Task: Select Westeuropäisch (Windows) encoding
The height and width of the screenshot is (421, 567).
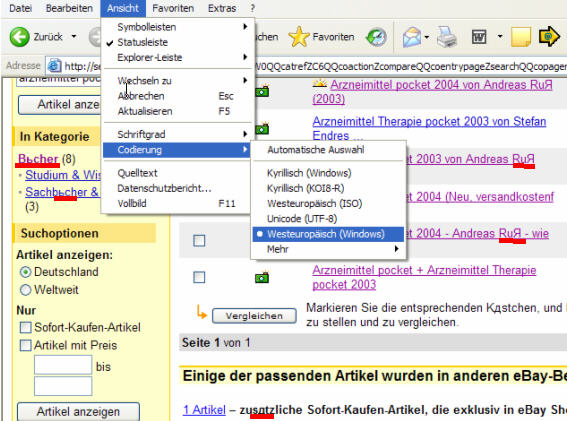Action: (328, 234)
